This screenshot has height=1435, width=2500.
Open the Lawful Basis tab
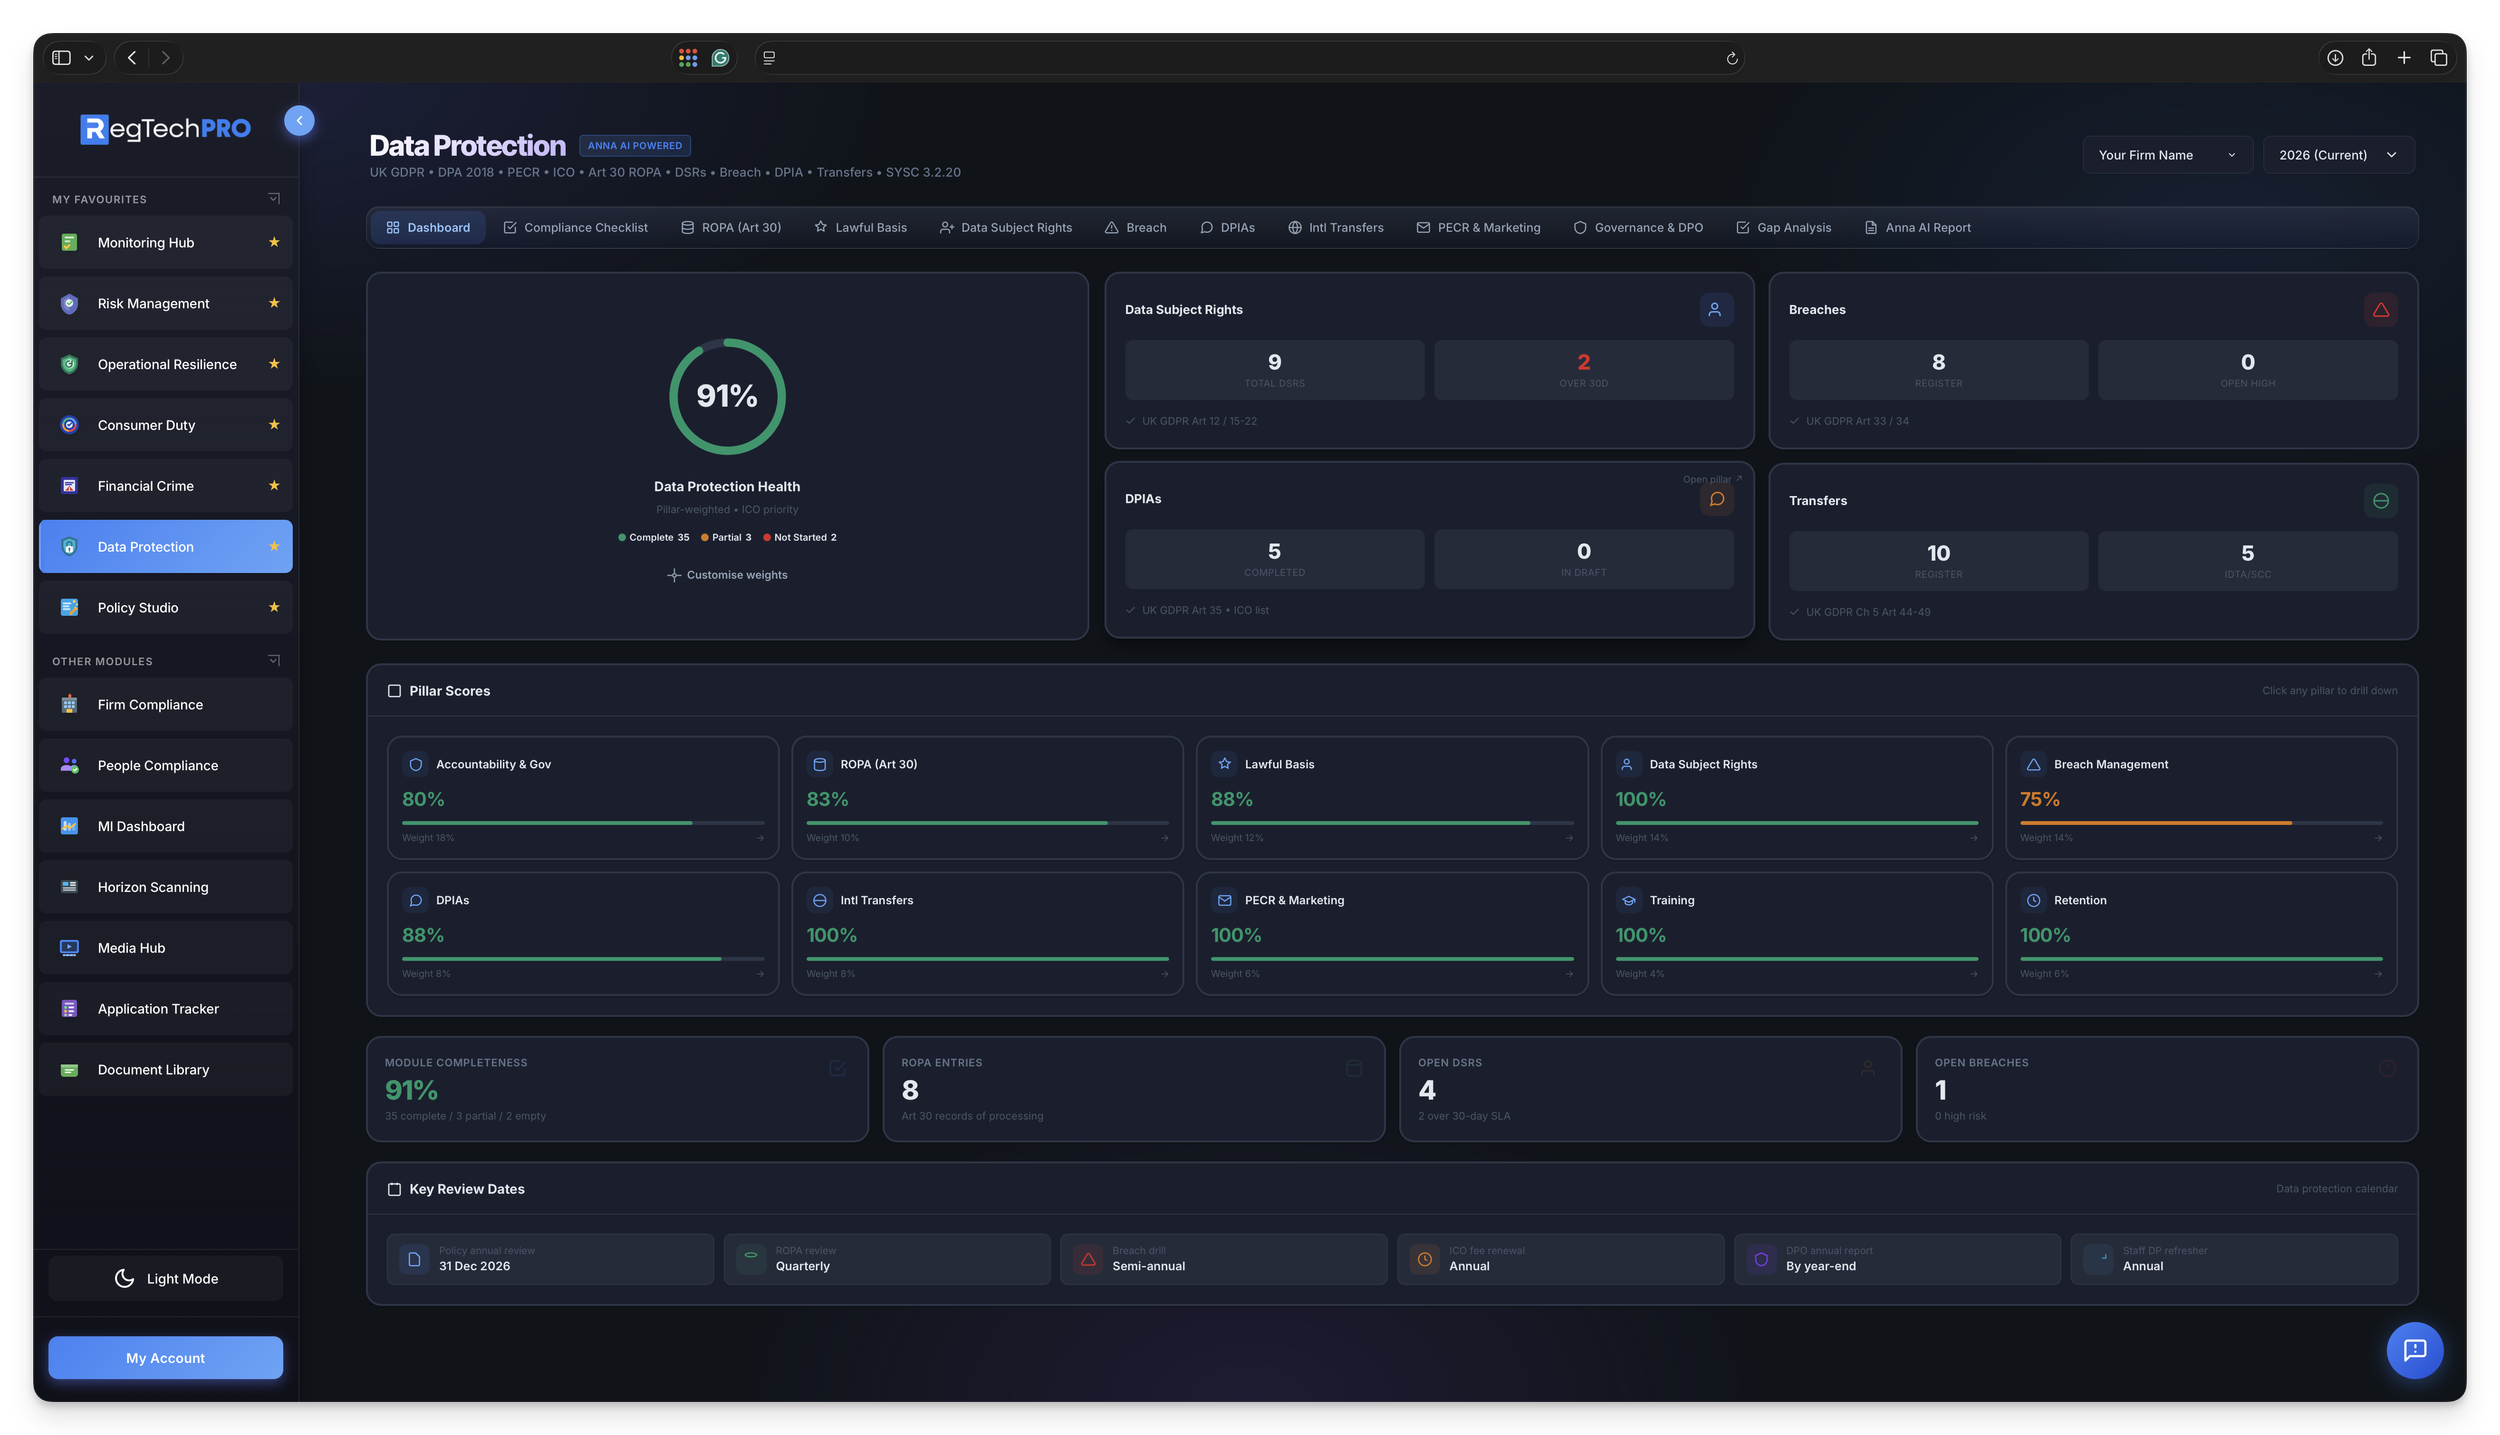pyautogui.click(x=860, y=228)
